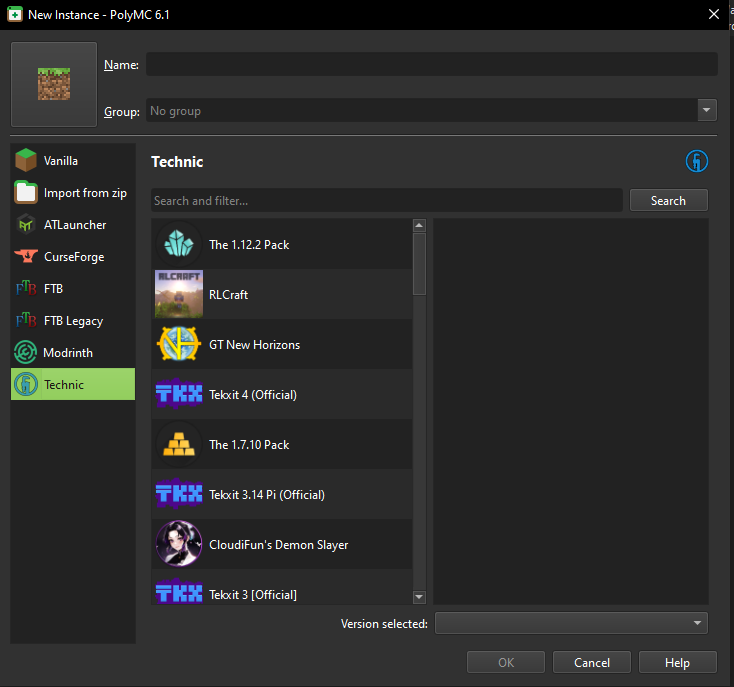Click the Help button

click(677, 662)
